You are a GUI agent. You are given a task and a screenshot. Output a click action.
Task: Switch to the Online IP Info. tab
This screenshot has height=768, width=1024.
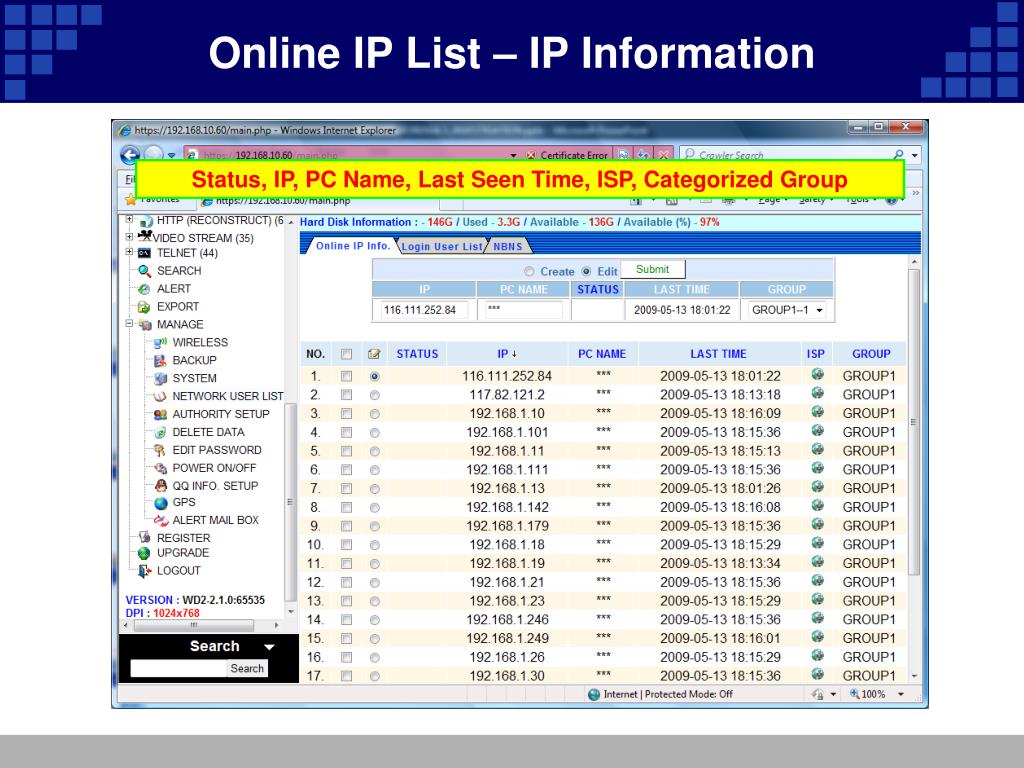pyautogui.click(x=353, y=246)
